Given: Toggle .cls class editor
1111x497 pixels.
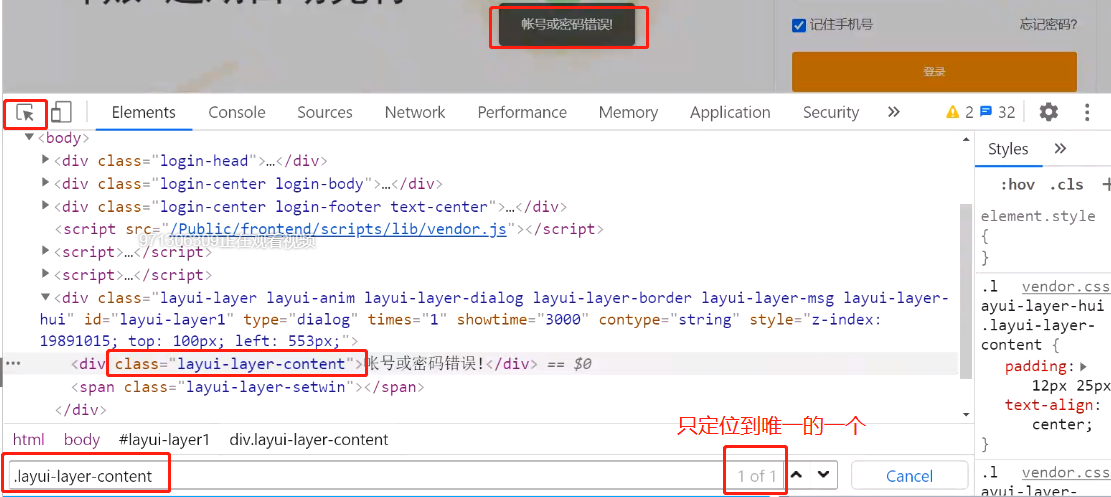Looking at the screenshot, I should pos(1066,184).
